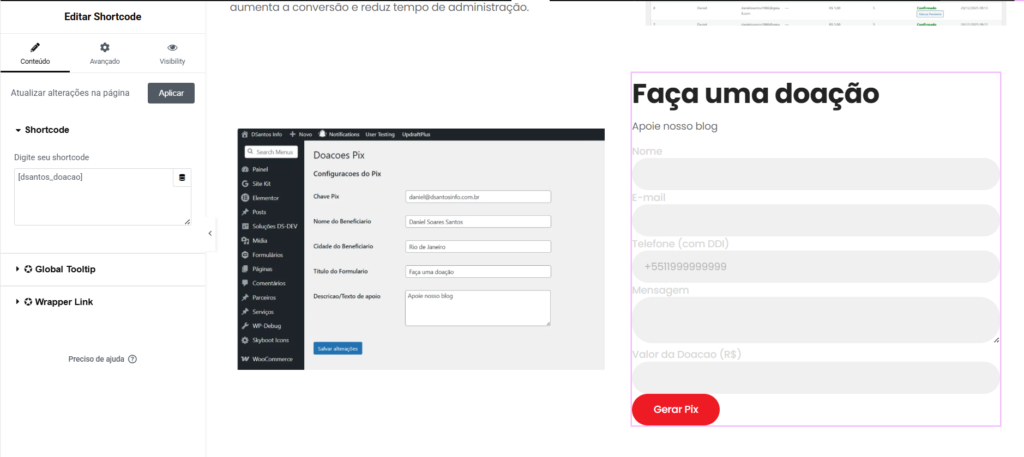Click the help question mark icon
Screen dimensions: 1024x457
(x=132, y=359)
